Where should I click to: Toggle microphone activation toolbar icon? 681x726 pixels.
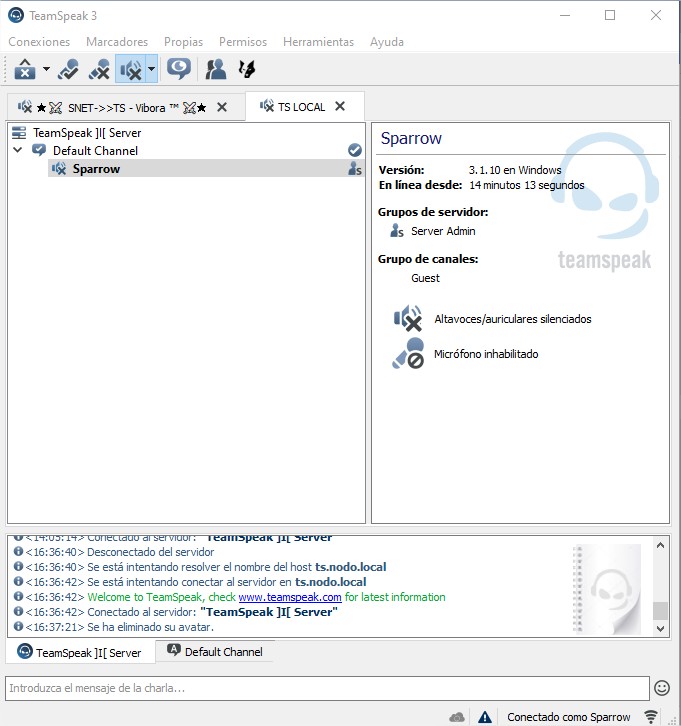click(69, 69)
